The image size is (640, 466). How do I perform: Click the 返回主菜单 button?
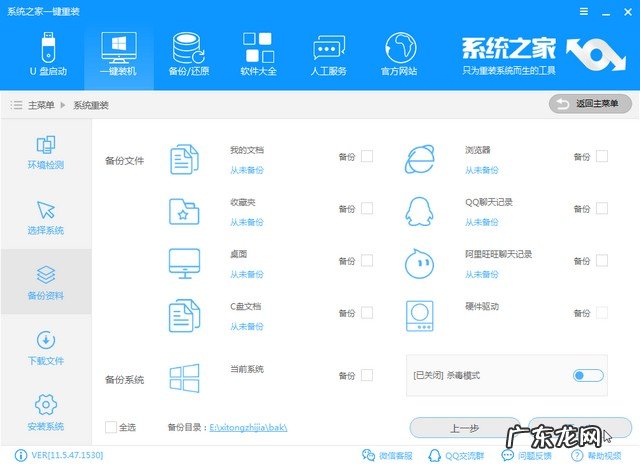[590, 104]
